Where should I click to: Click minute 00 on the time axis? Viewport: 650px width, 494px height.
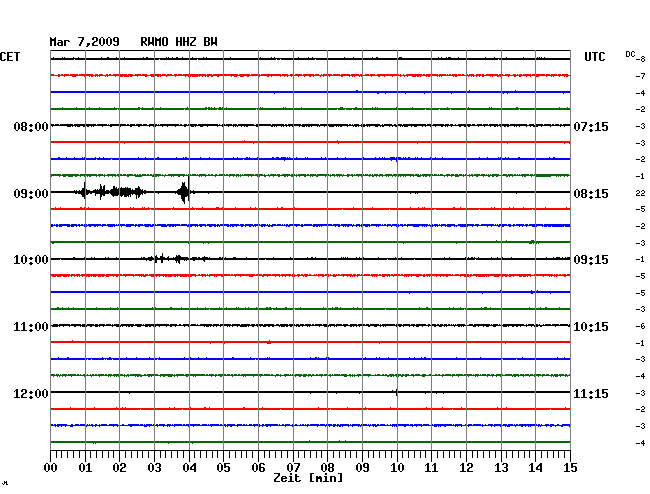(x=51, y=468)
